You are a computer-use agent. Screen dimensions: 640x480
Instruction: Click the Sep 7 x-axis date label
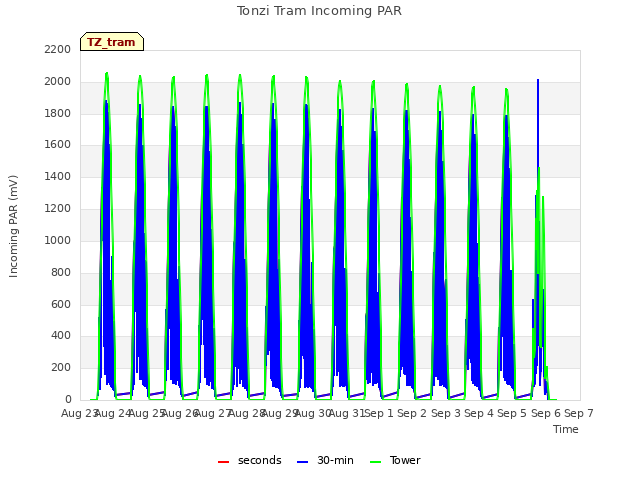(x=579, y=413)
